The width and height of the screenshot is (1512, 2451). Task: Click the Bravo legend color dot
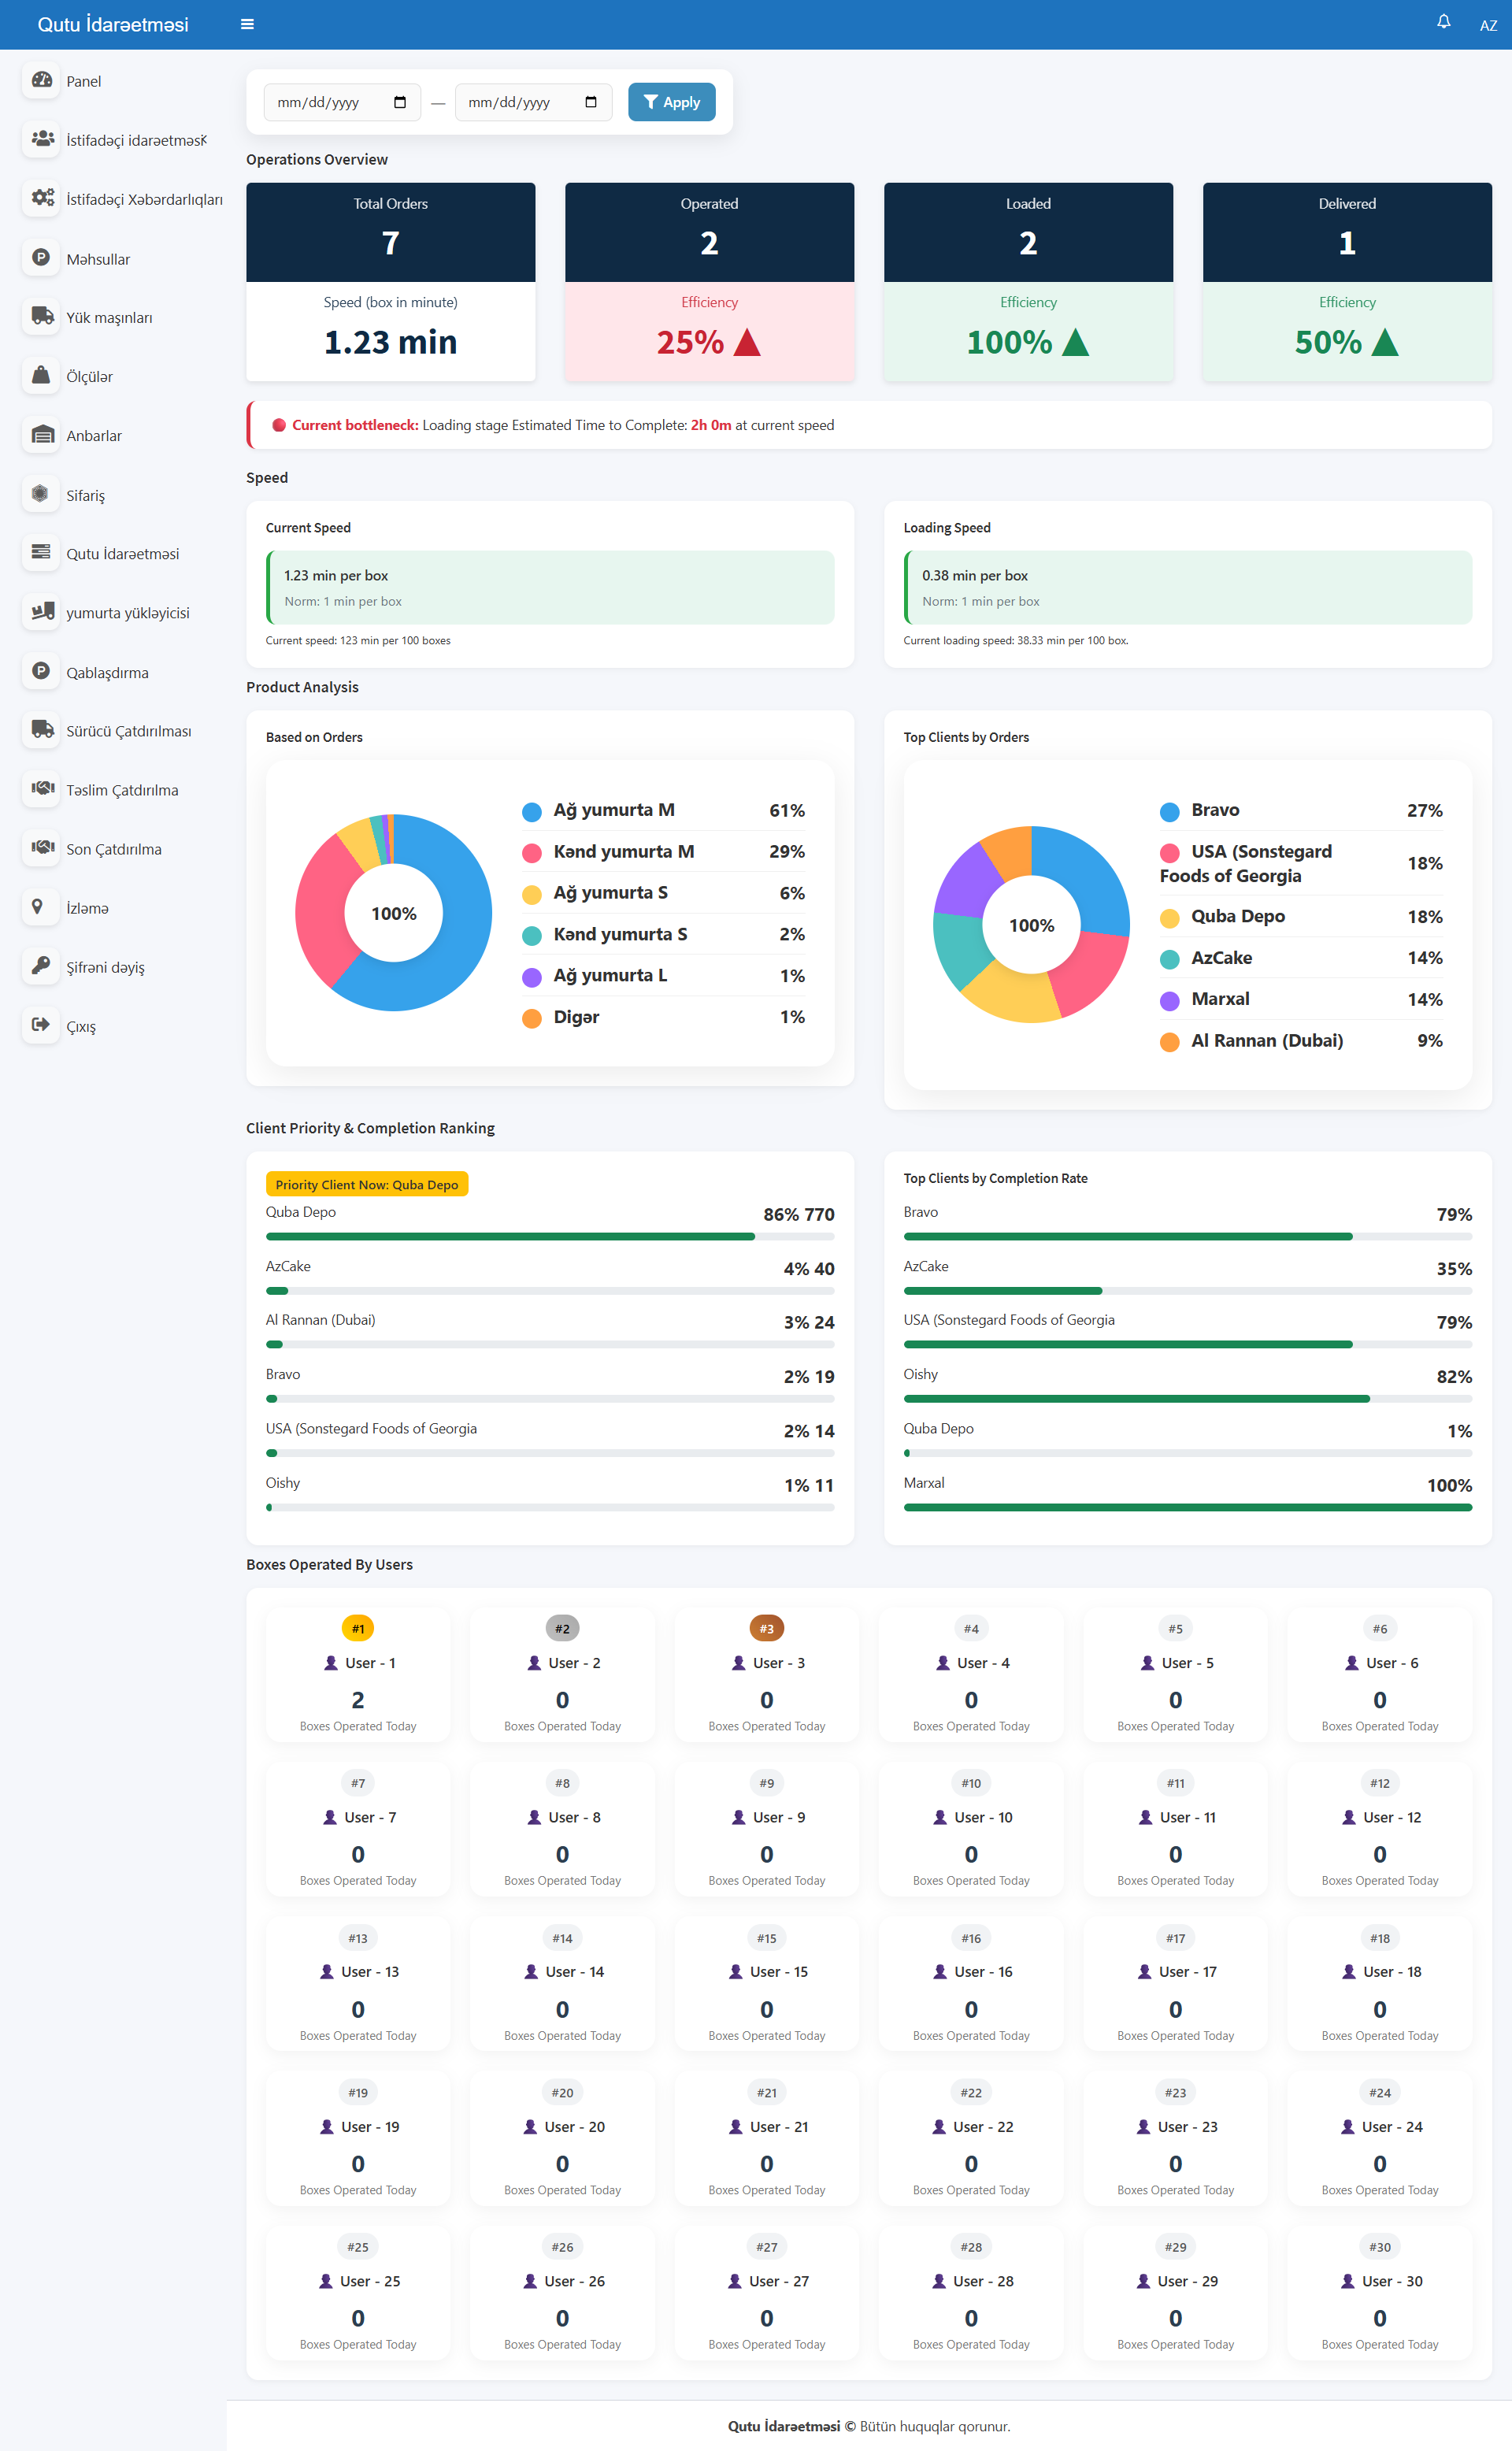coord(1169,811)
